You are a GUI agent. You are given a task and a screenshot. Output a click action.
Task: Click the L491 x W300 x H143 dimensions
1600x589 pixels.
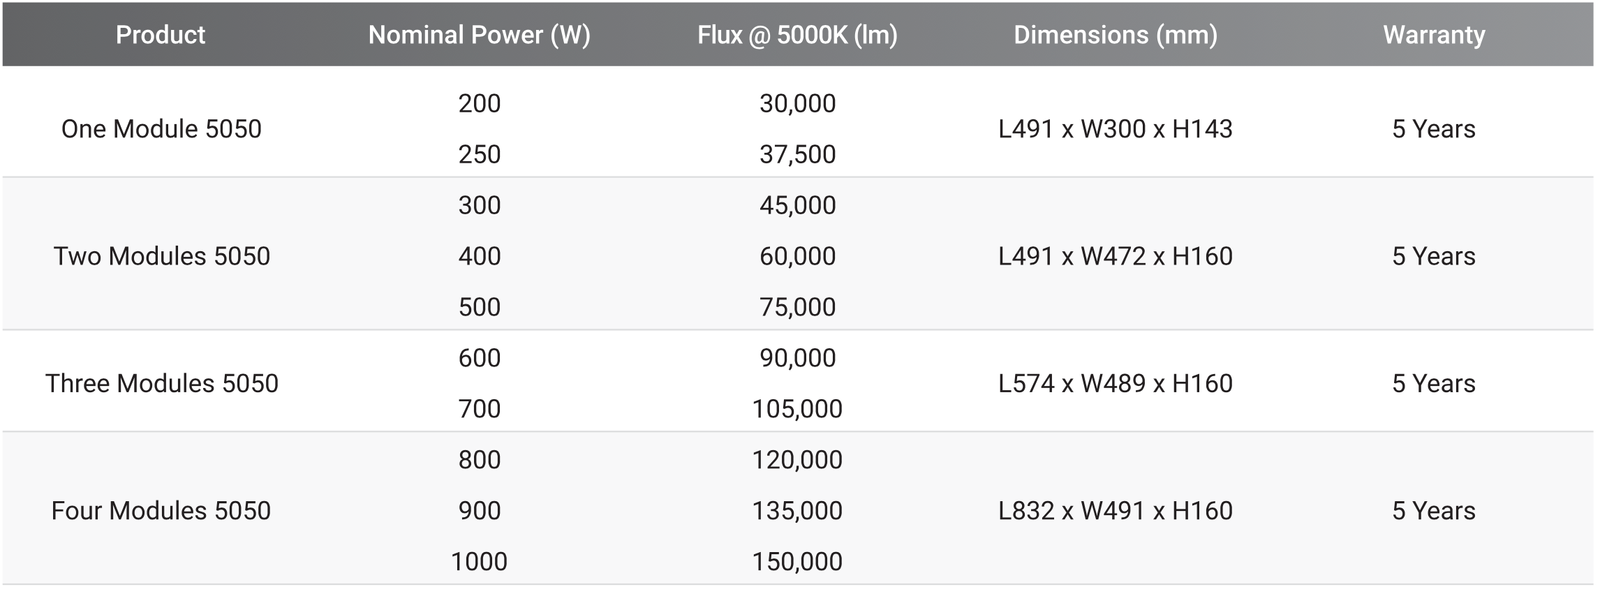pos(1115,129)
